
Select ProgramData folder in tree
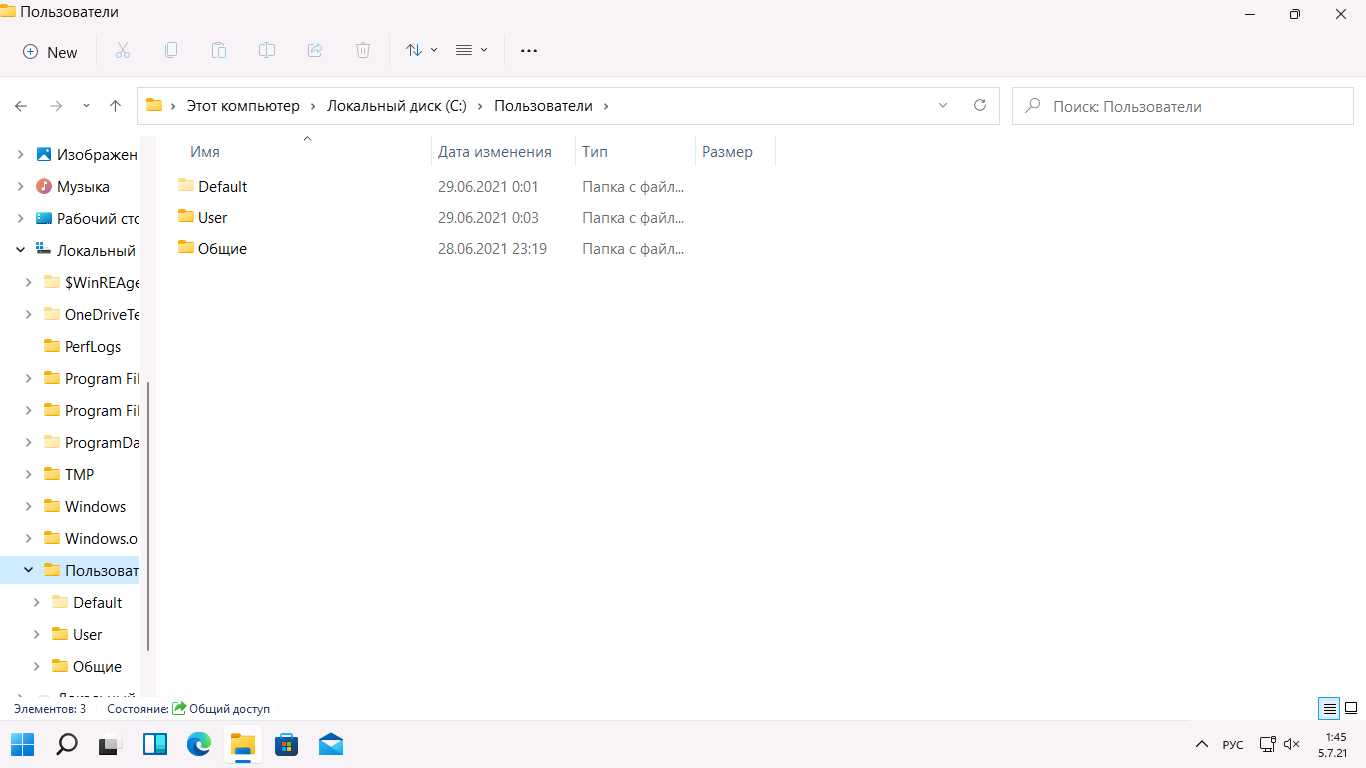[102, 443]
